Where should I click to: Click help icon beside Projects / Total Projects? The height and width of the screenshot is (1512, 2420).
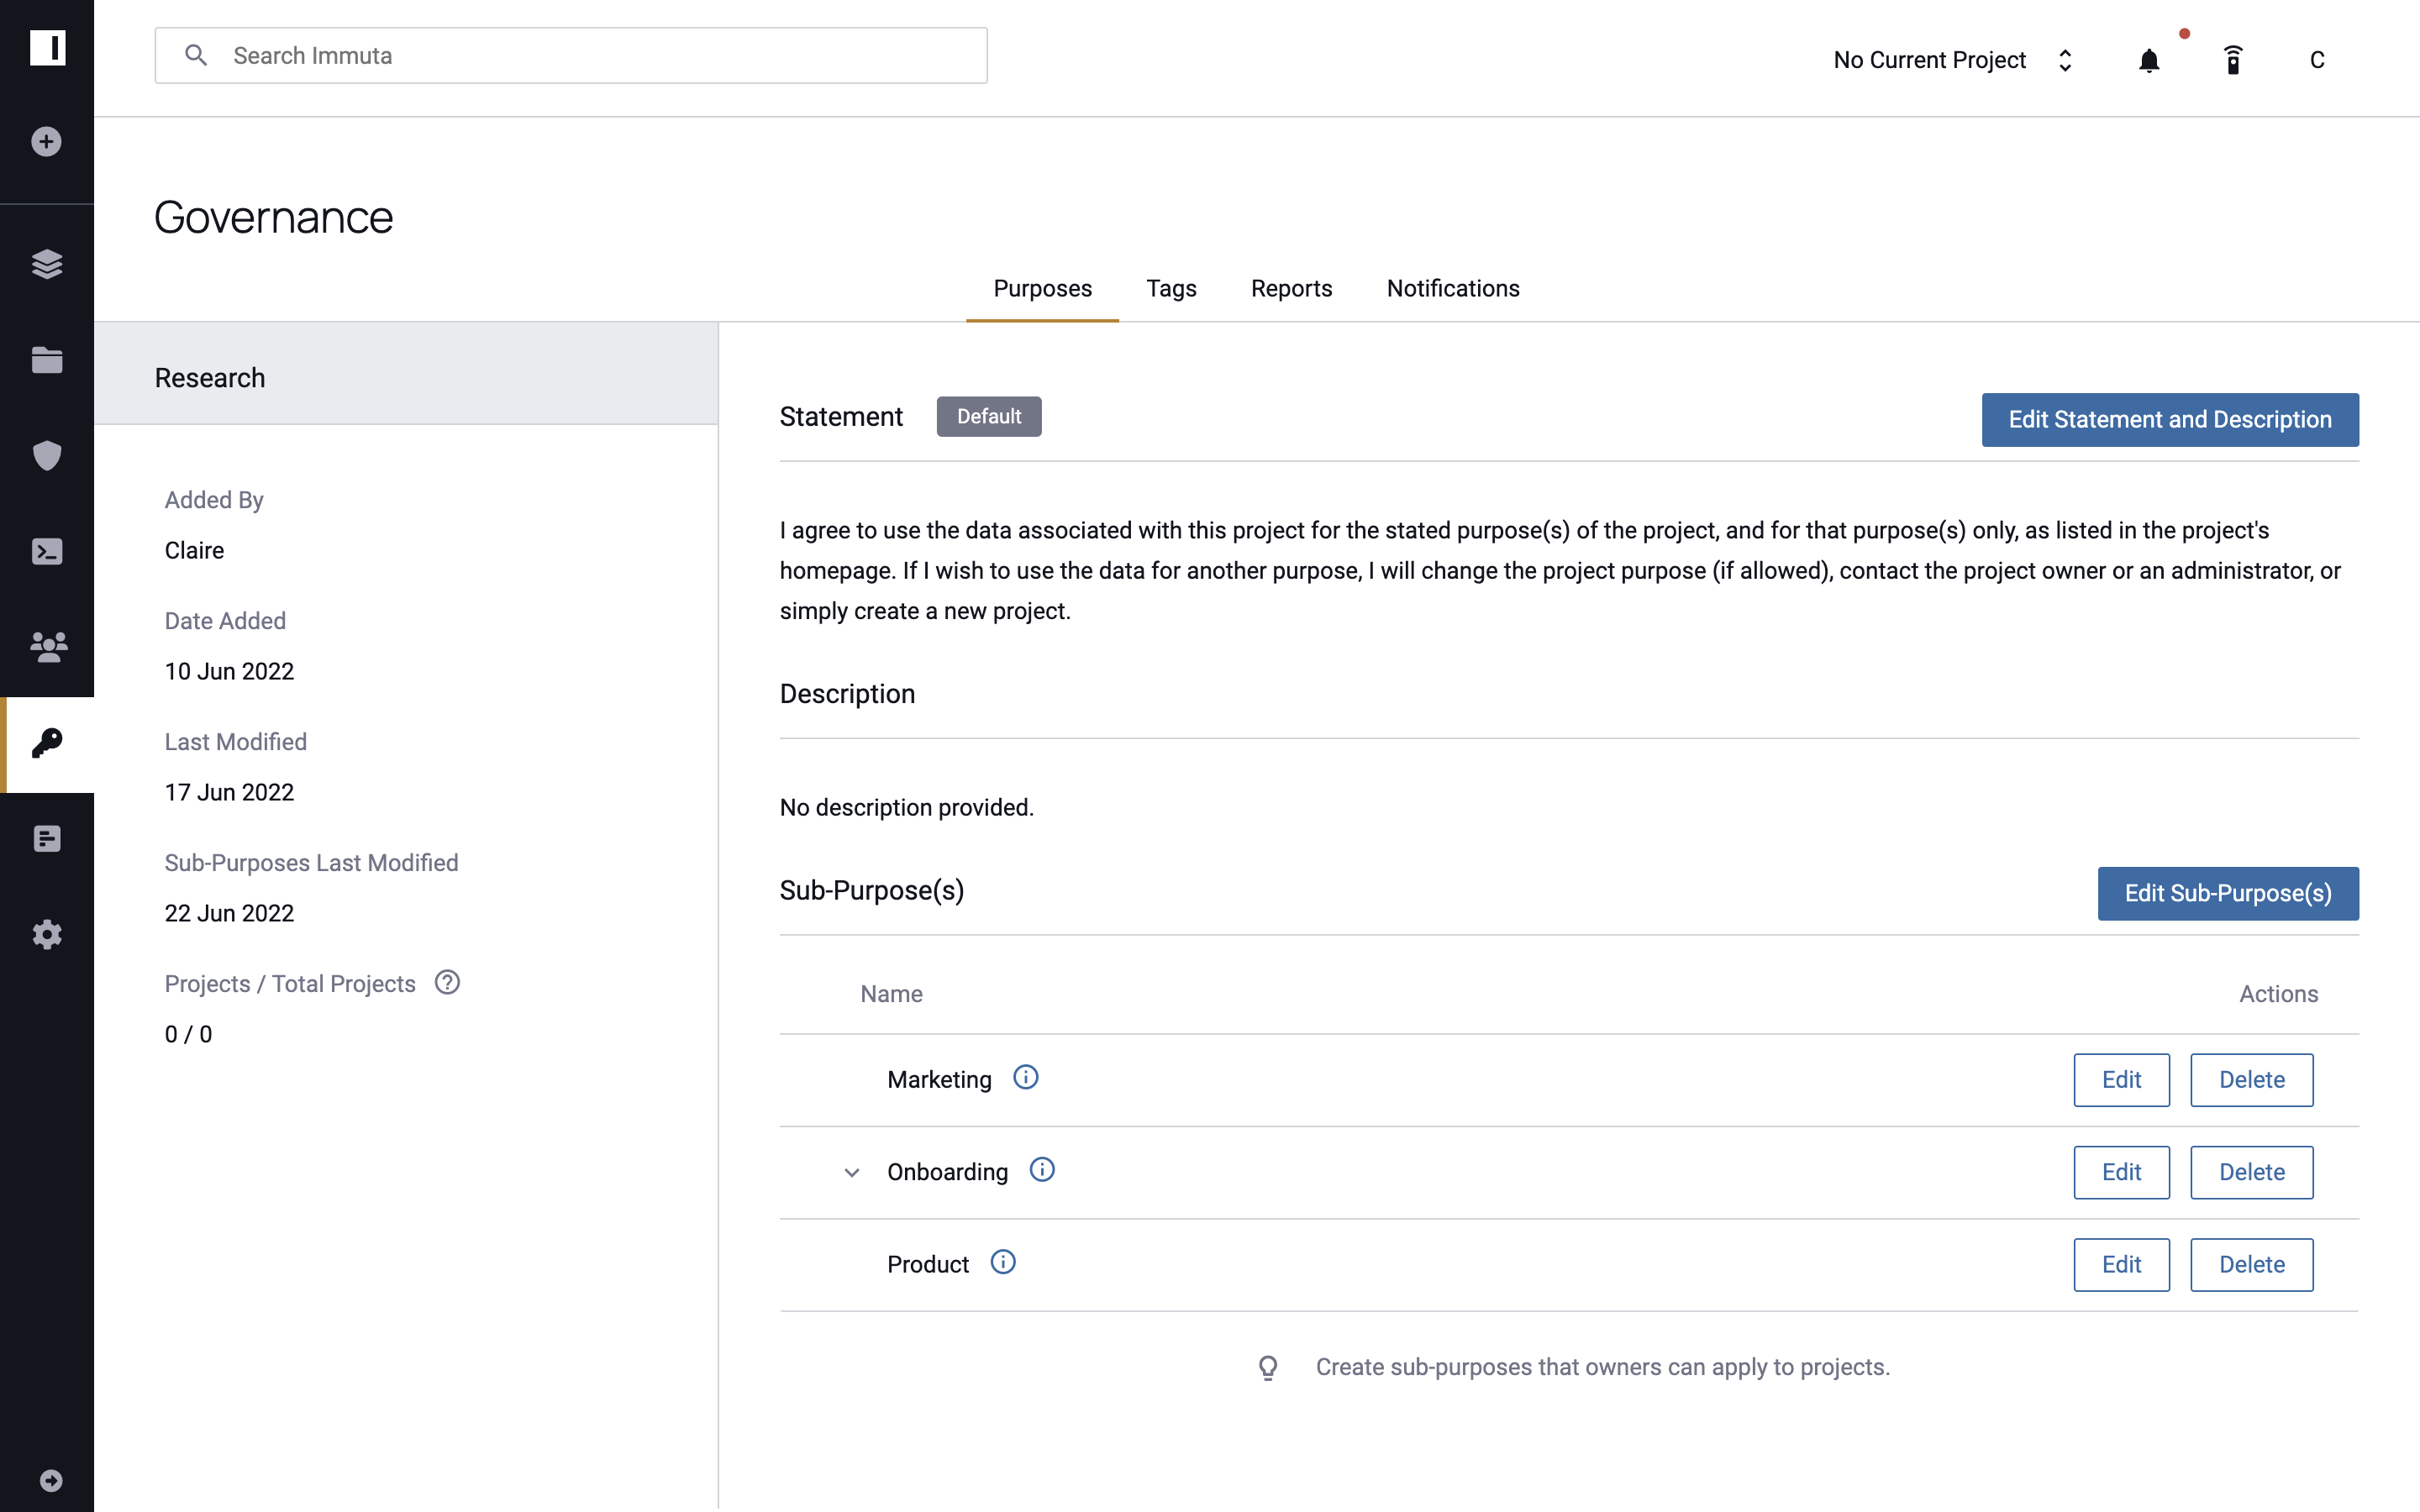[x=448, y=982]
